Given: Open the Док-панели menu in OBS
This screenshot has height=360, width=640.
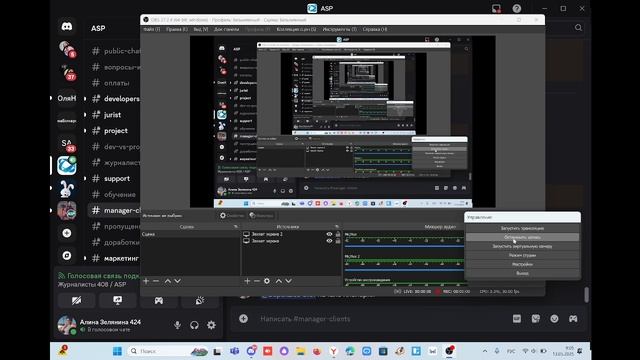Looking at the screenshot, I should (x=227, y=29).
